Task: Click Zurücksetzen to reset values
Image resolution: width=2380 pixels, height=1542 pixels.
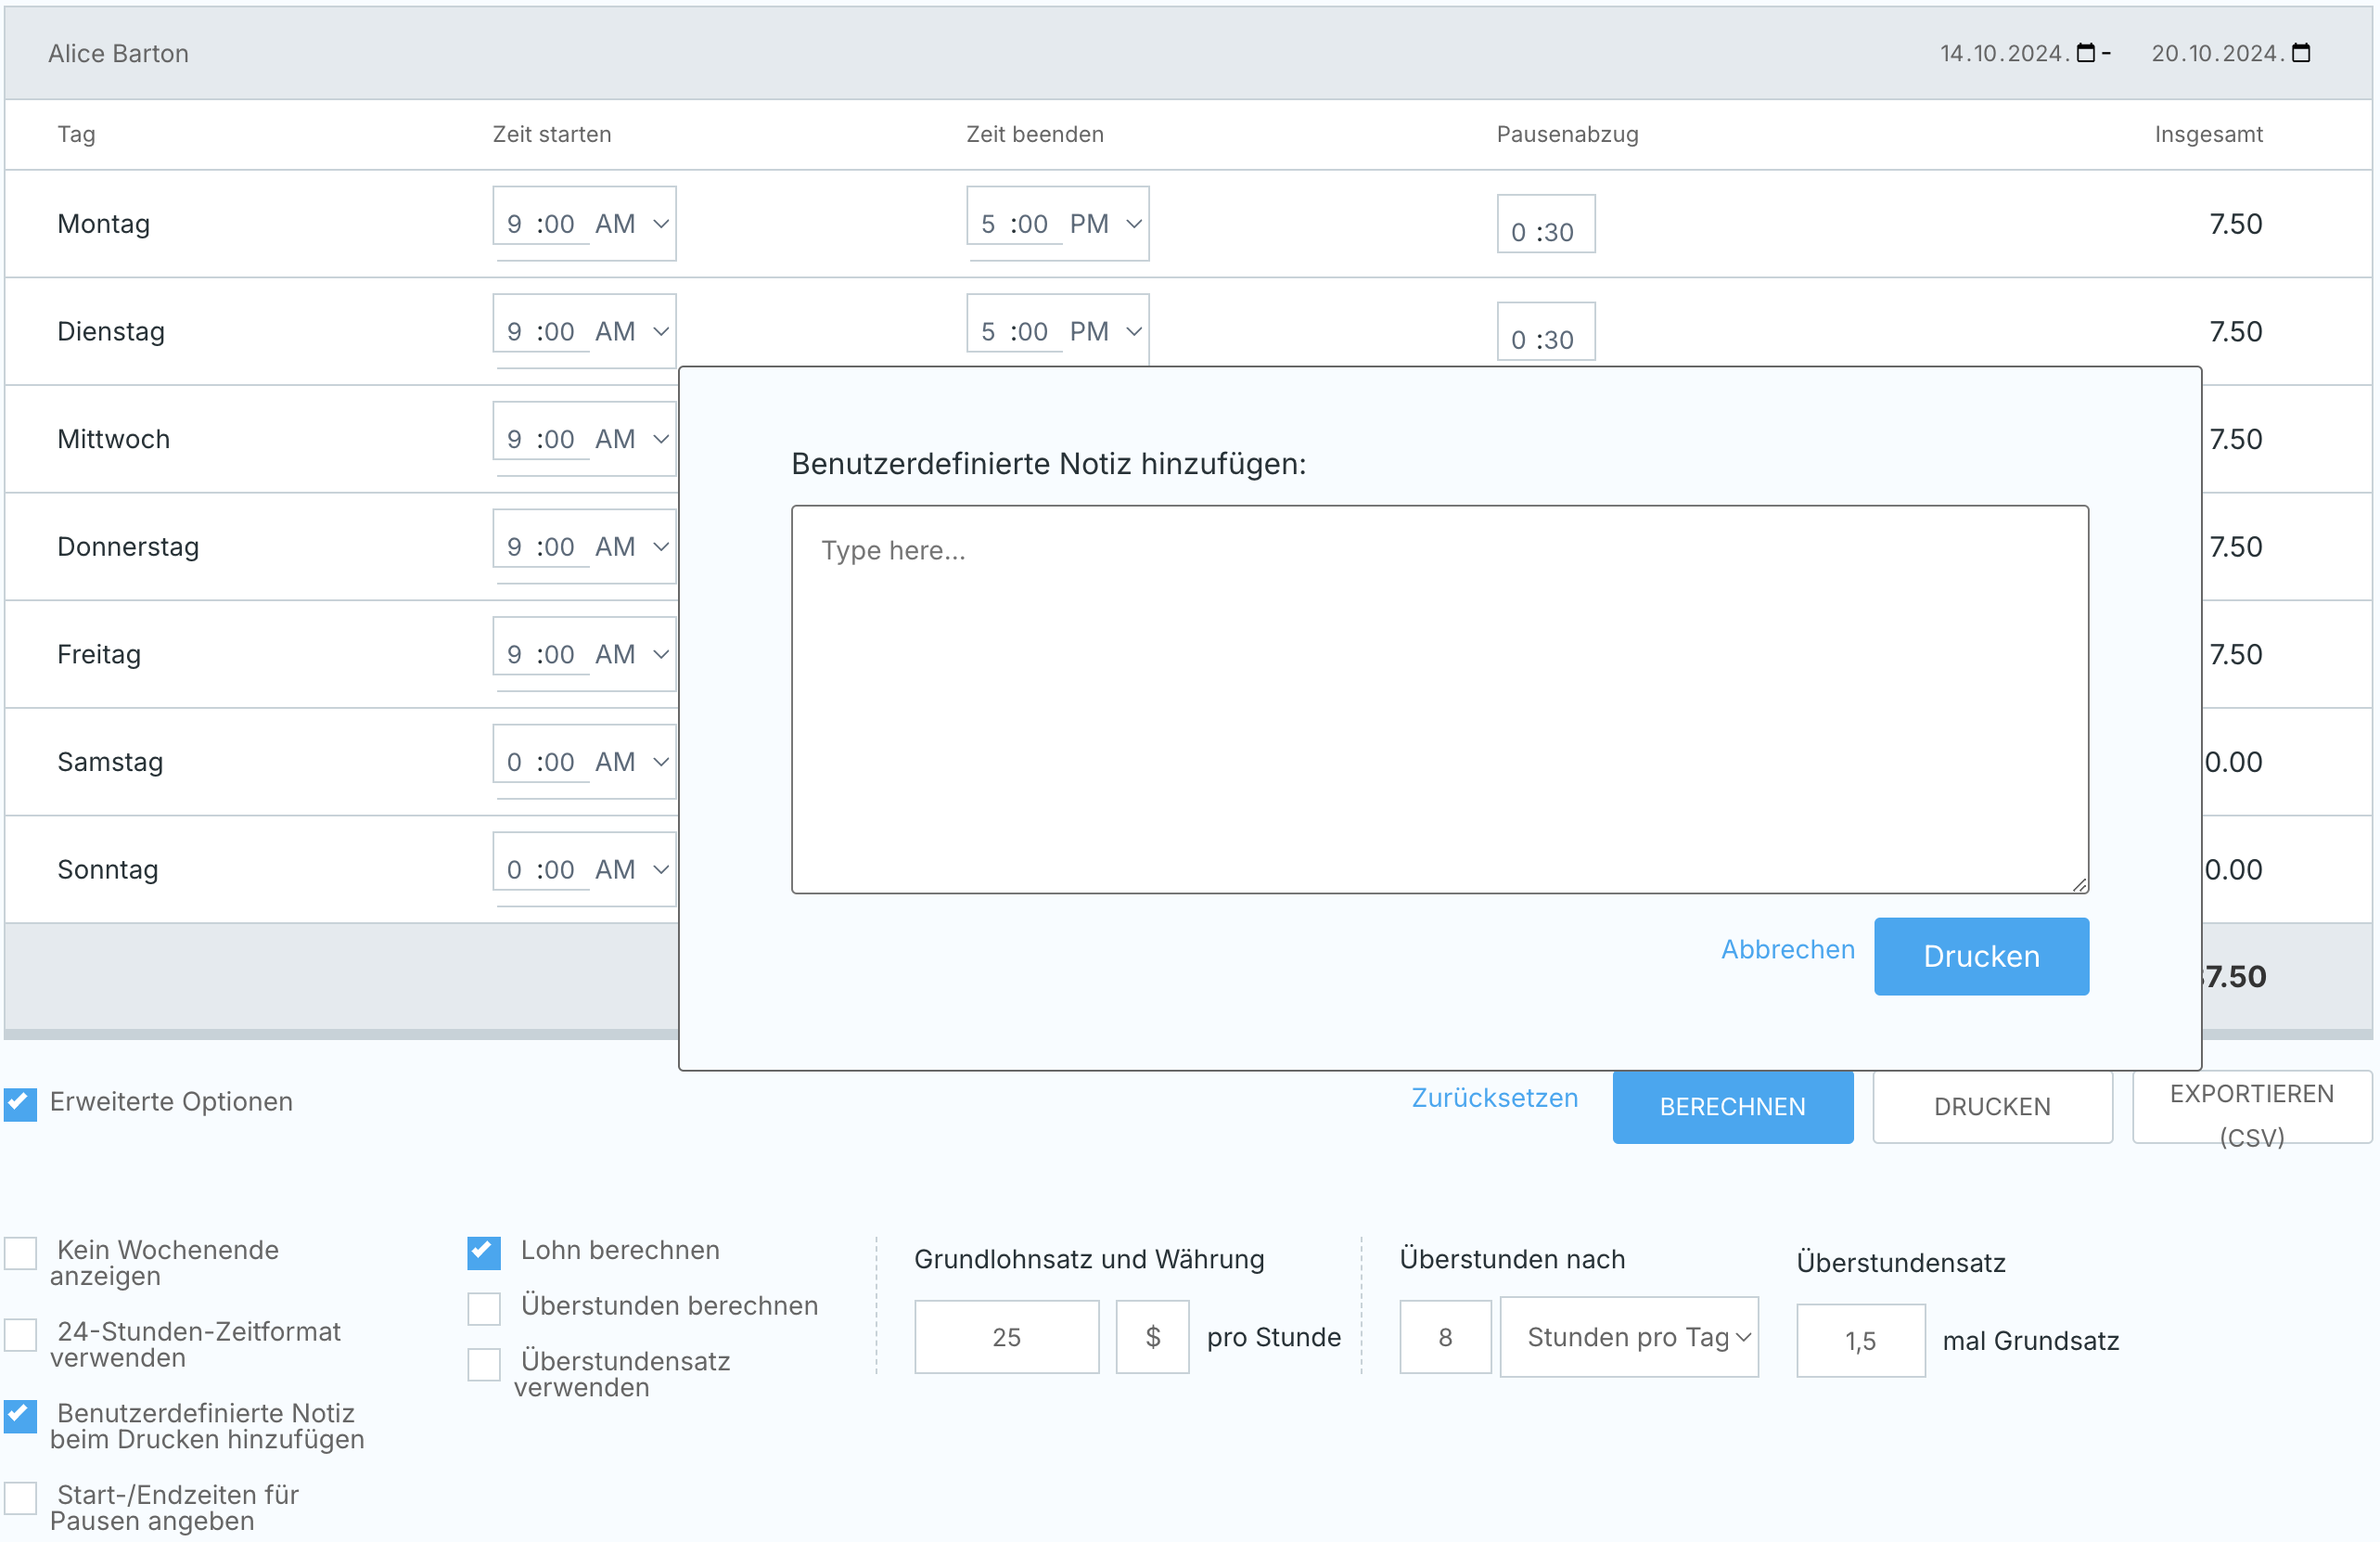Action: coord(1495,1097)
